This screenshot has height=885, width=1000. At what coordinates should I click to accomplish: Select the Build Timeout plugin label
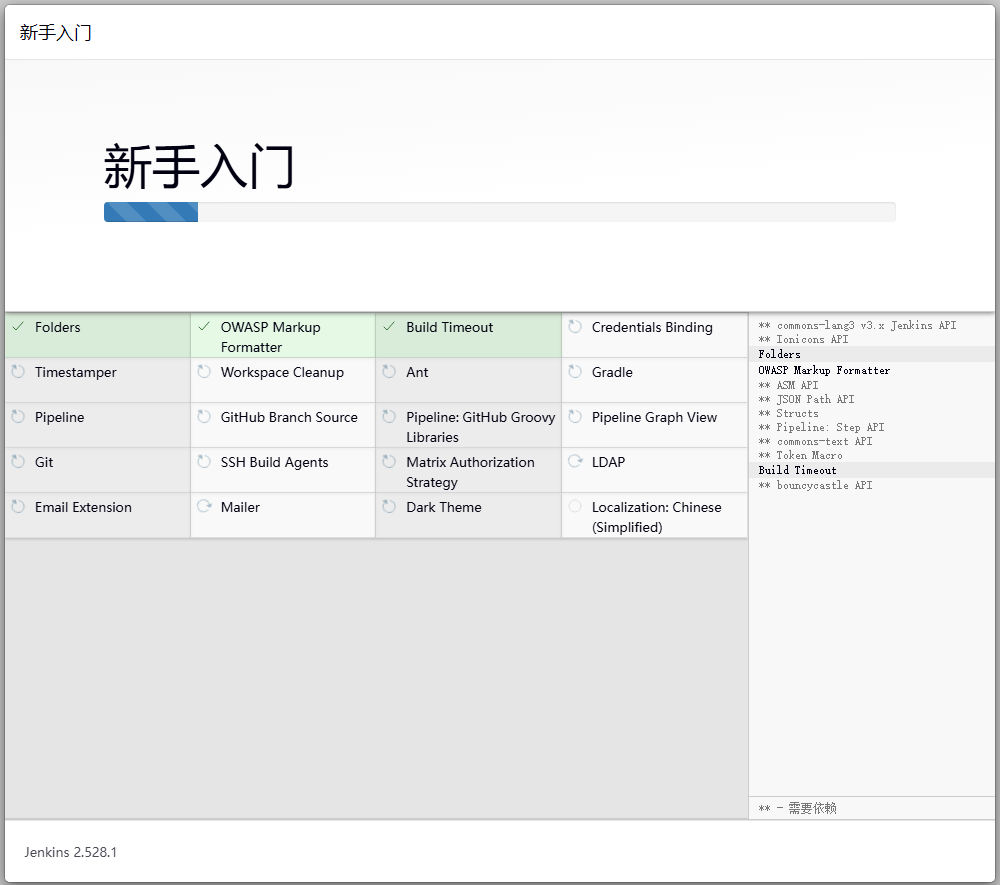click(450, 327)
